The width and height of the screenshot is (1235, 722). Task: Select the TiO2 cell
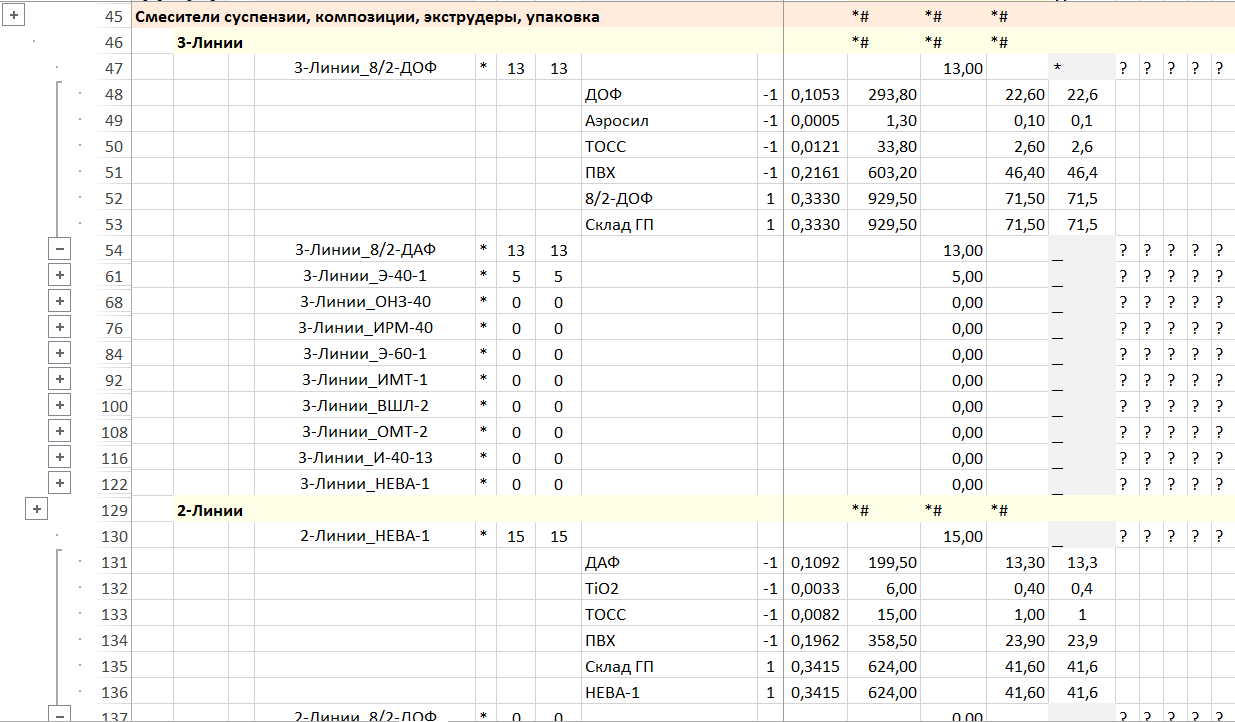click(602, 589)
